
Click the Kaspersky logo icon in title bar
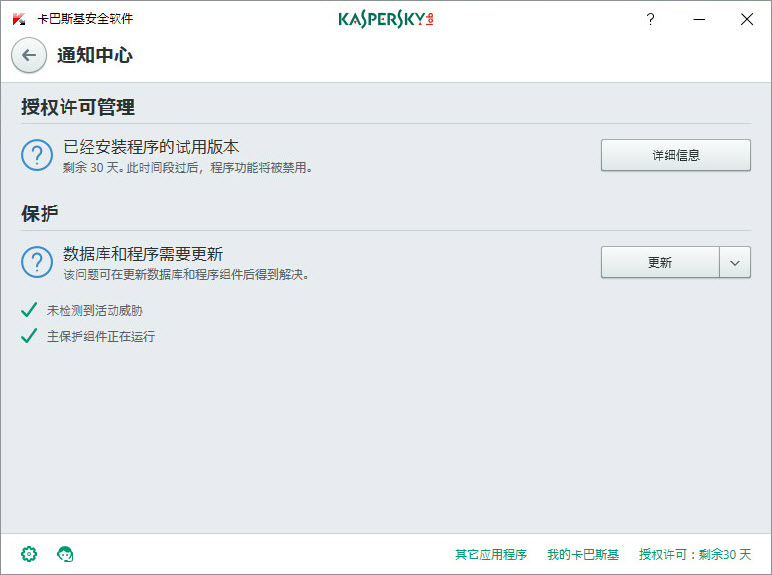(19, 19)
